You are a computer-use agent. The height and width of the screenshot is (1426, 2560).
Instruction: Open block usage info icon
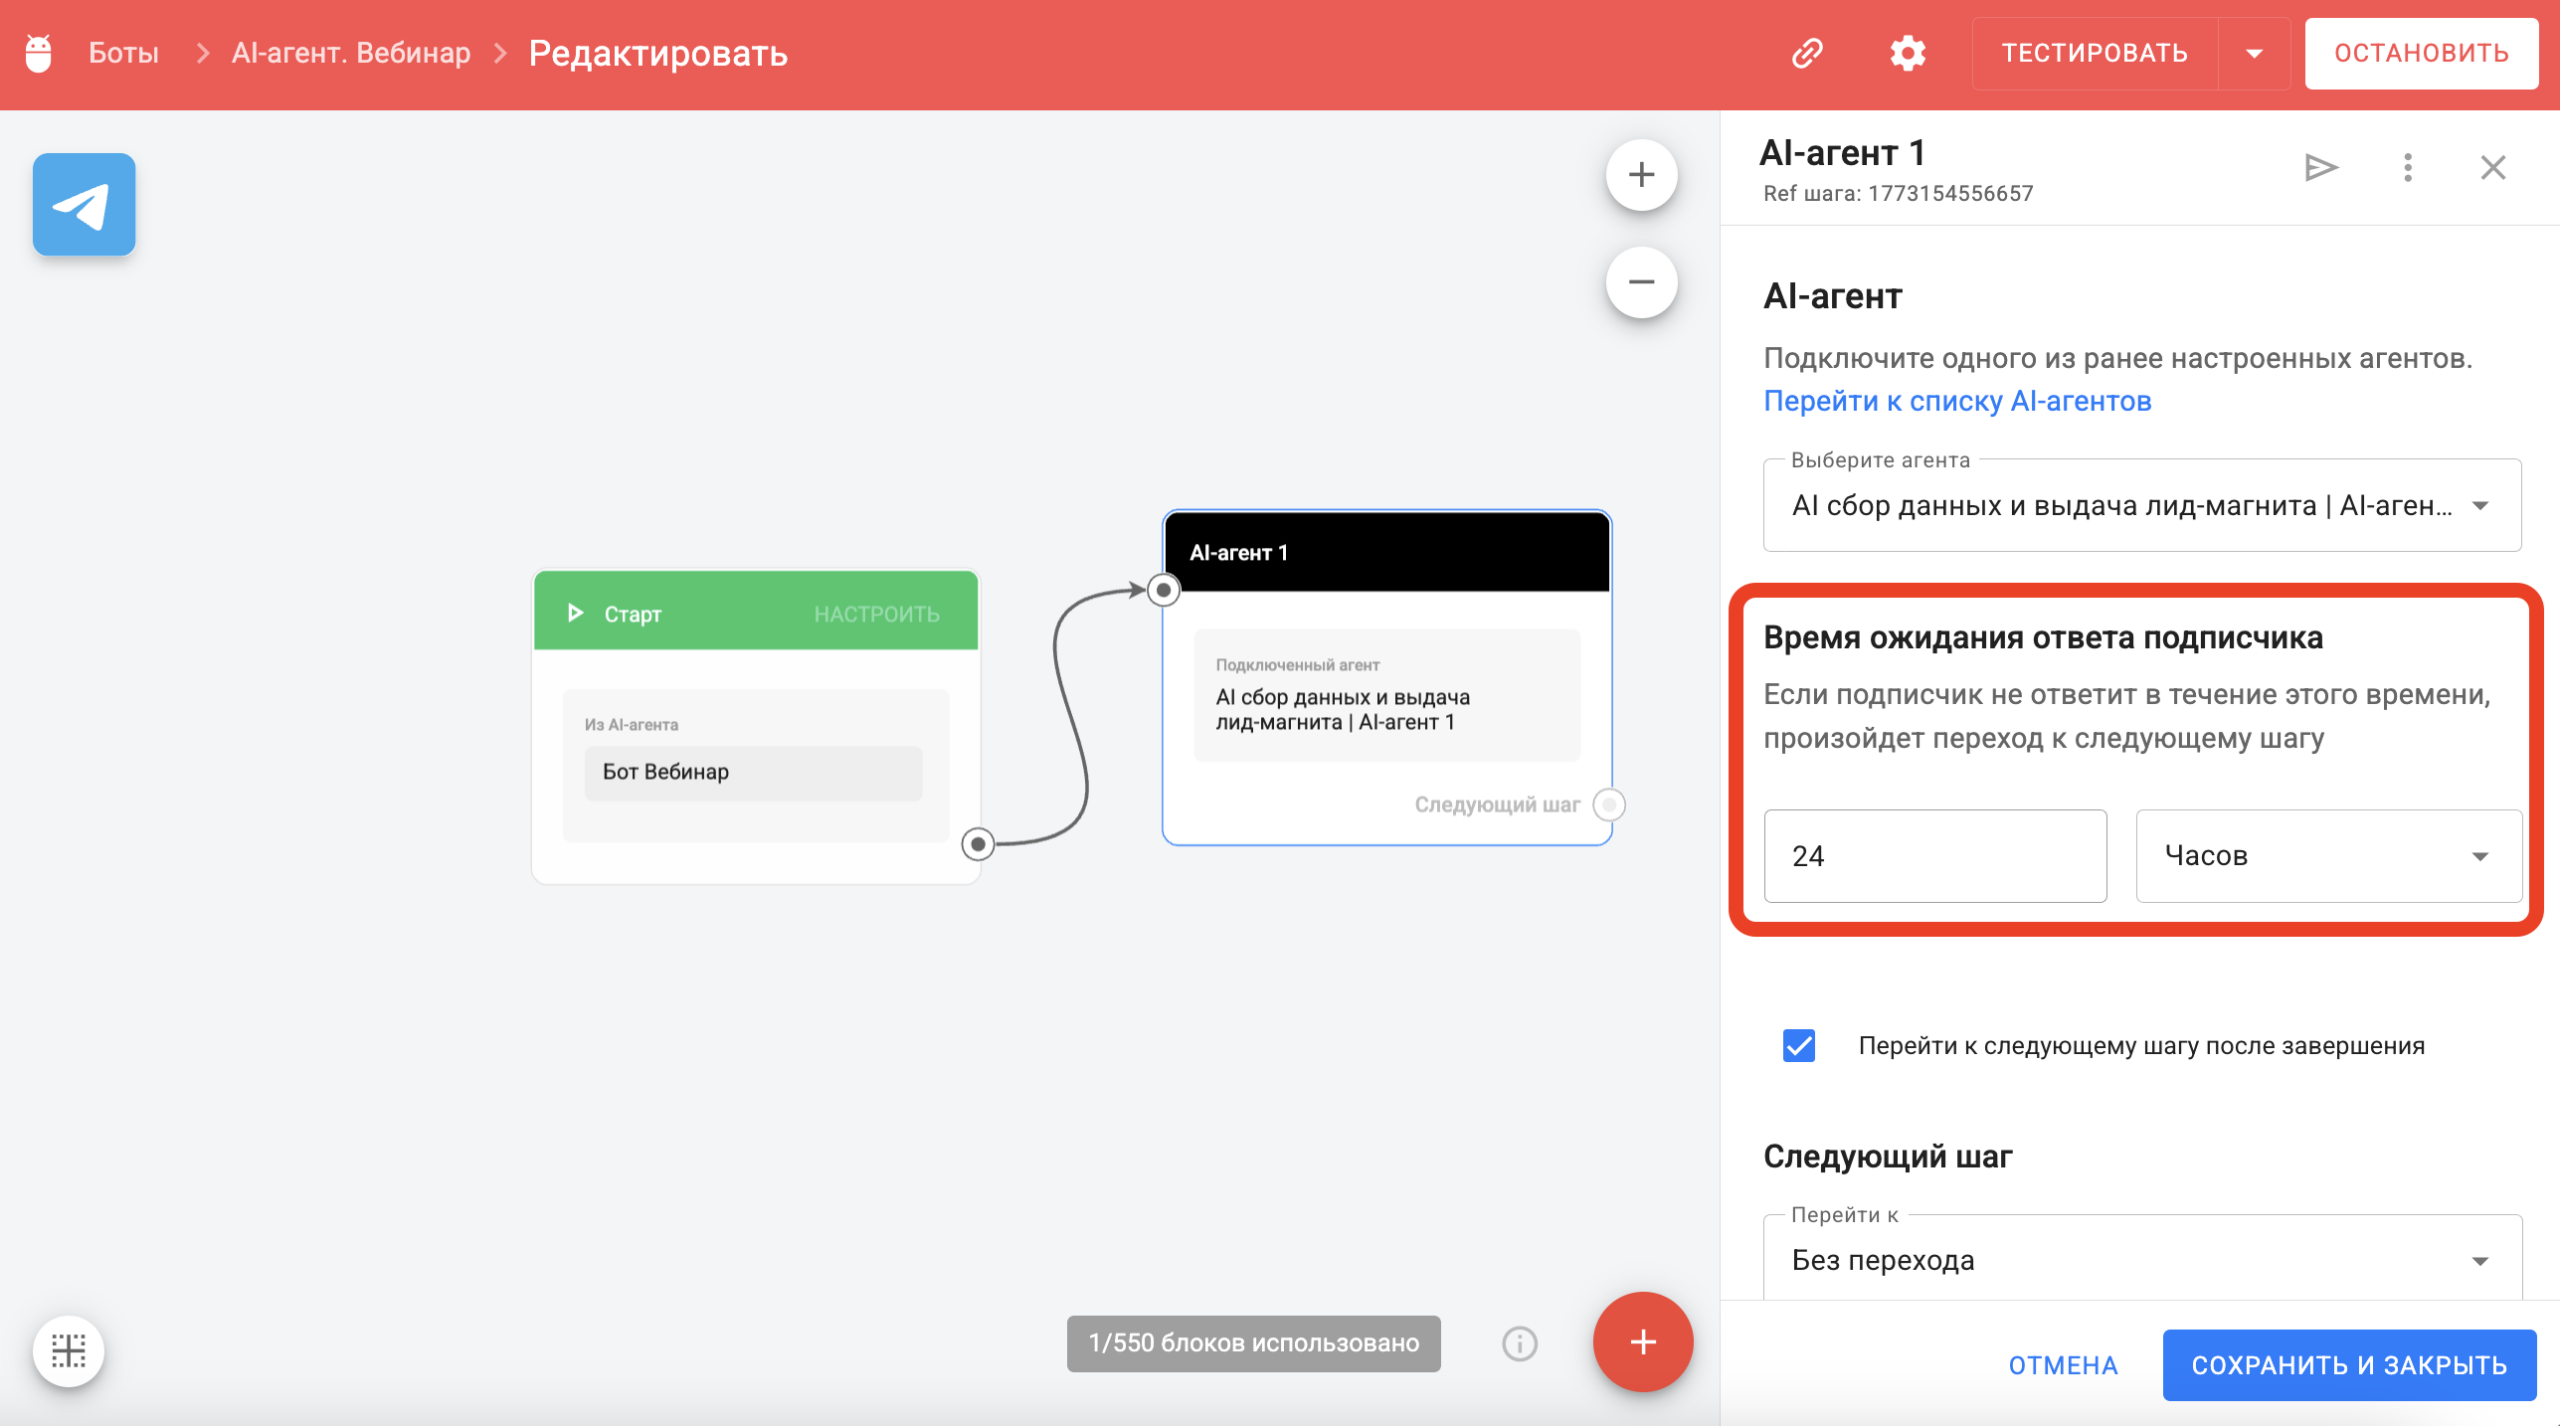point(1519,1343)
